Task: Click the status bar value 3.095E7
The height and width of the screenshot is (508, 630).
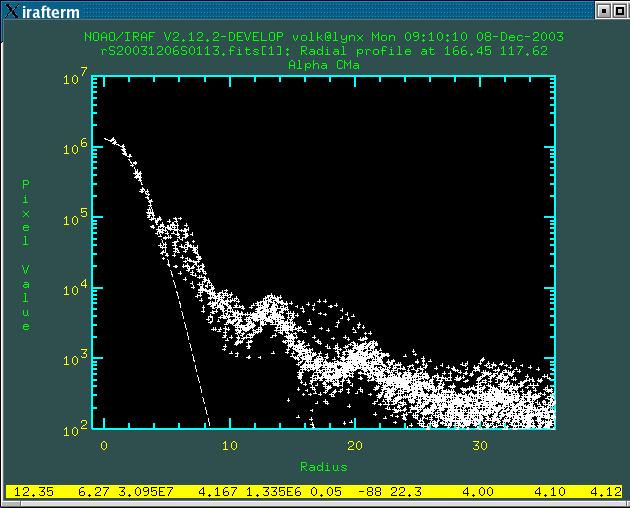Action: [146, 492]
